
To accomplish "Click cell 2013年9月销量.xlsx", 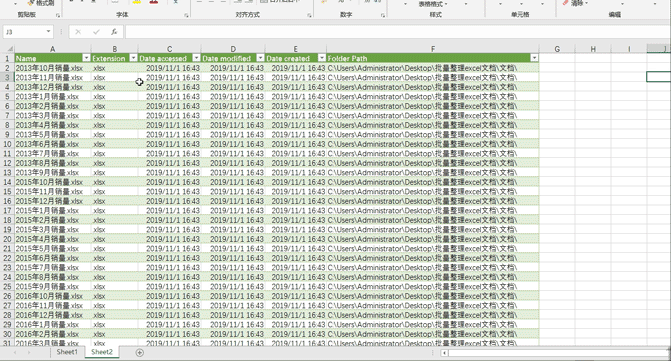I will pyautogui.click(x=53, y=172).
